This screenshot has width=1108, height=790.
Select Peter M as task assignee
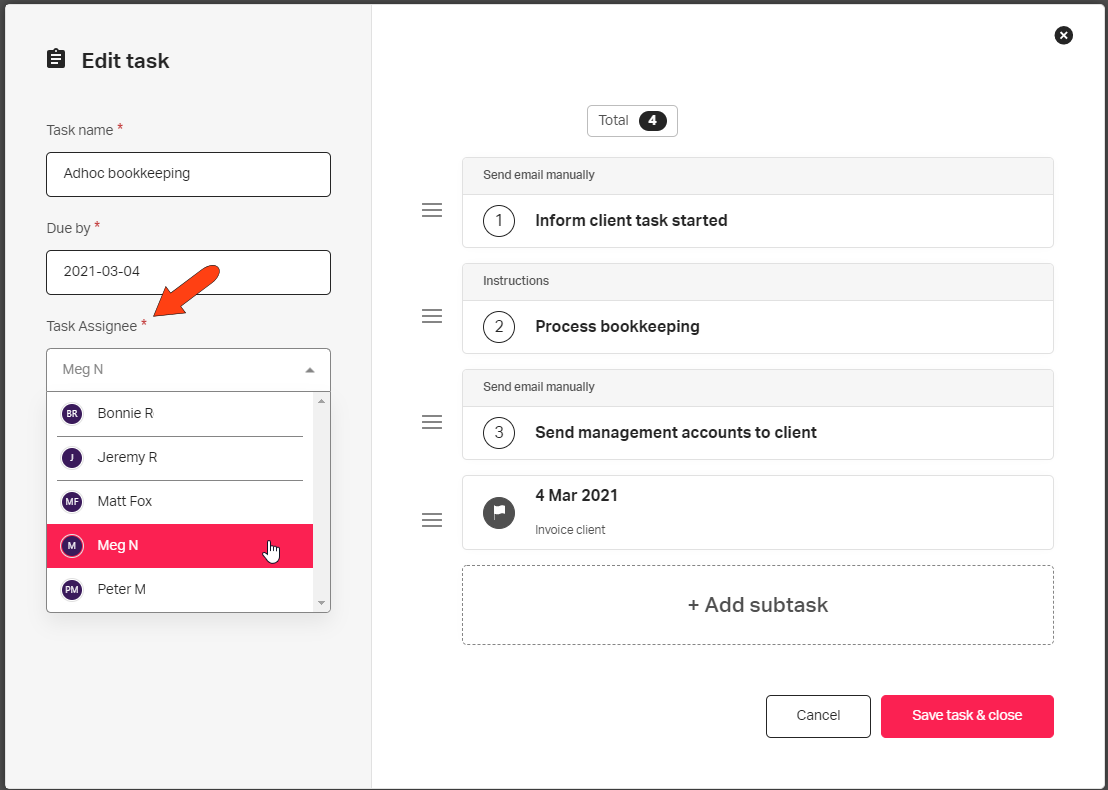tap(179, 589)
